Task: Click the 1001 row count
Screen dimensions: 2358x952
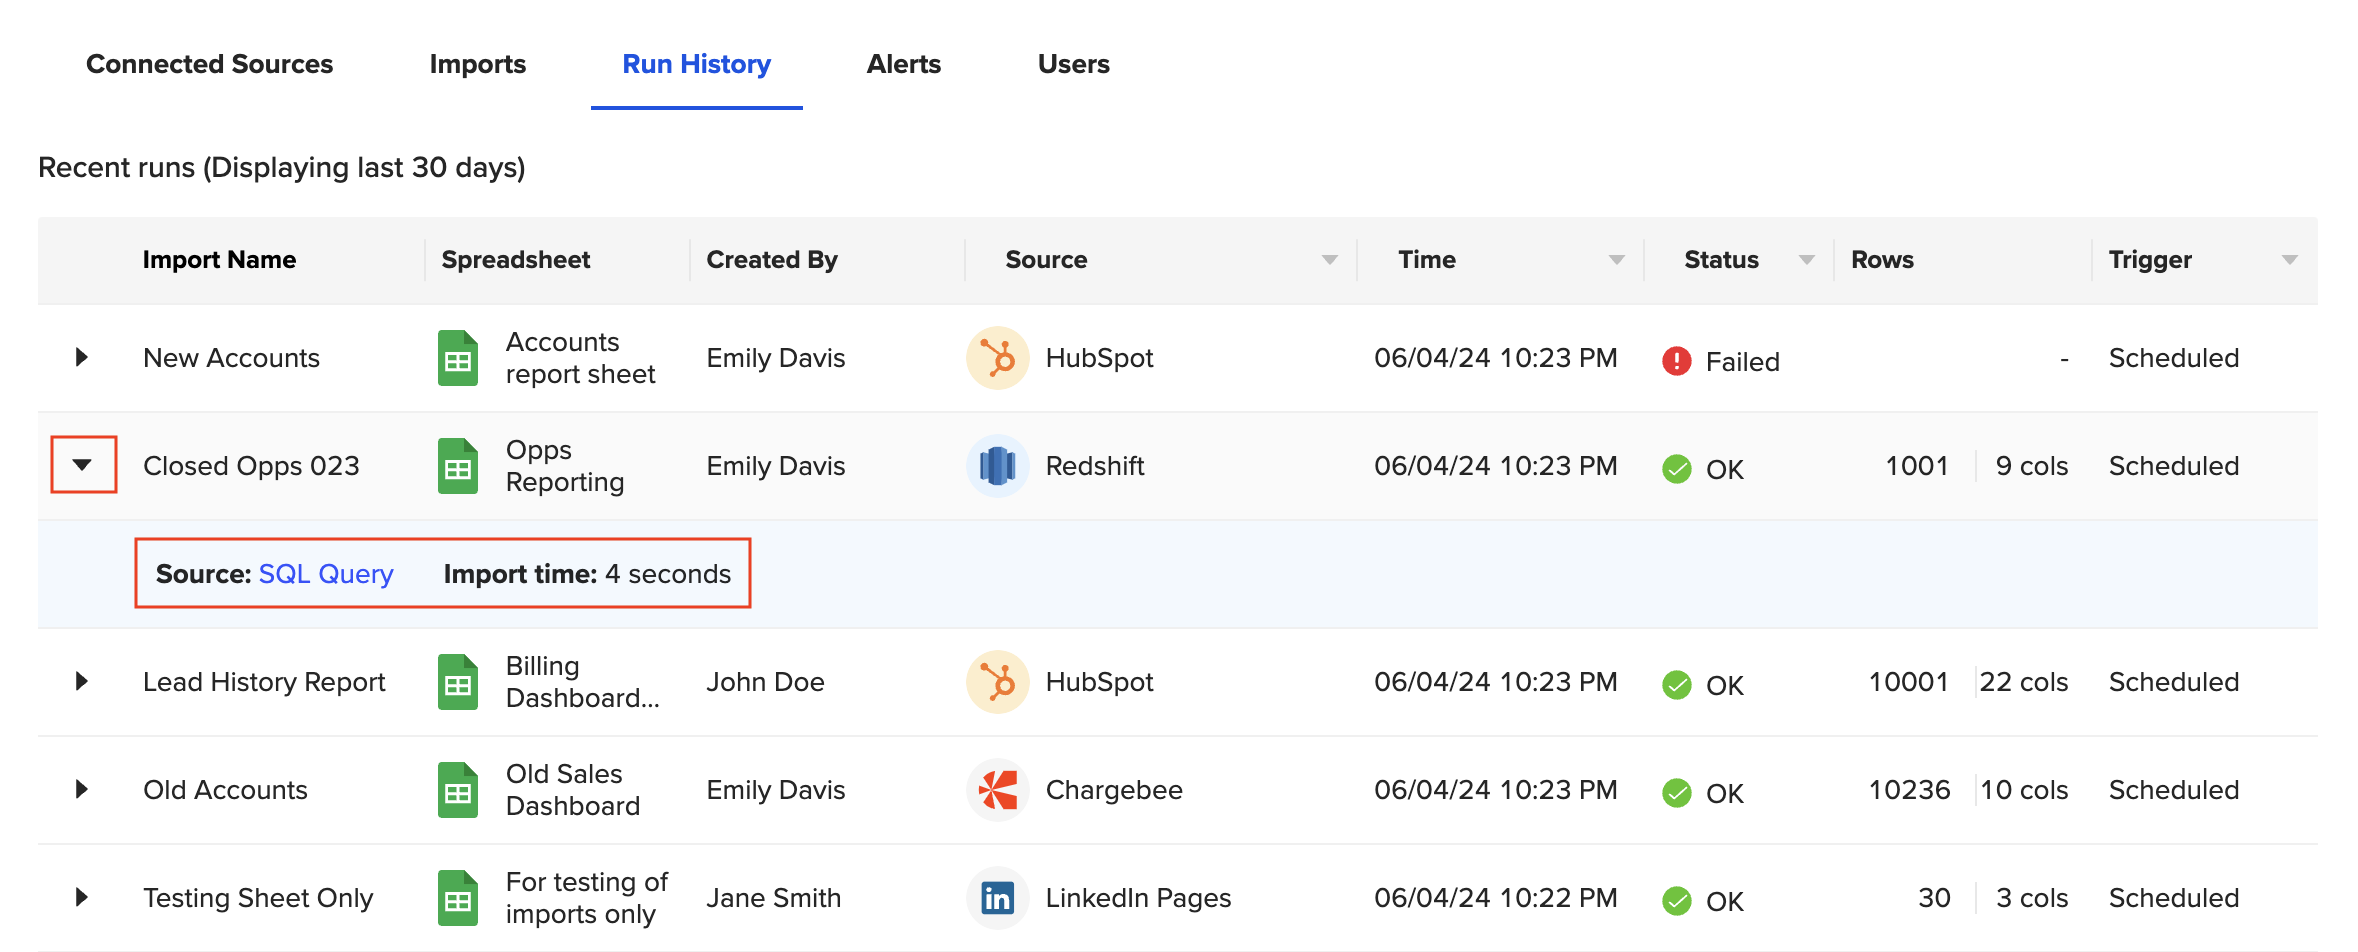Action: click(1917, 466)
